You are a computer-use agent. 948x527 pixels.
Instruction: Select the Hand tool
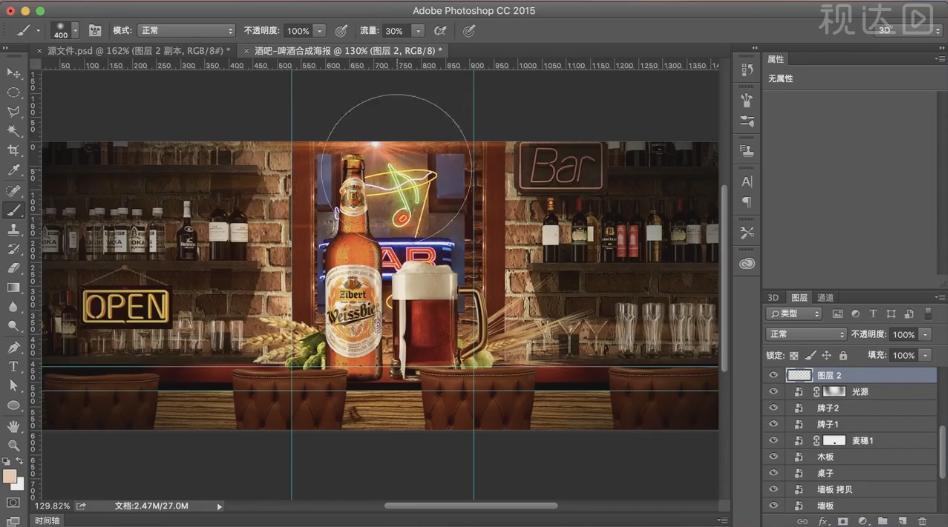click(x=13, y=427)
